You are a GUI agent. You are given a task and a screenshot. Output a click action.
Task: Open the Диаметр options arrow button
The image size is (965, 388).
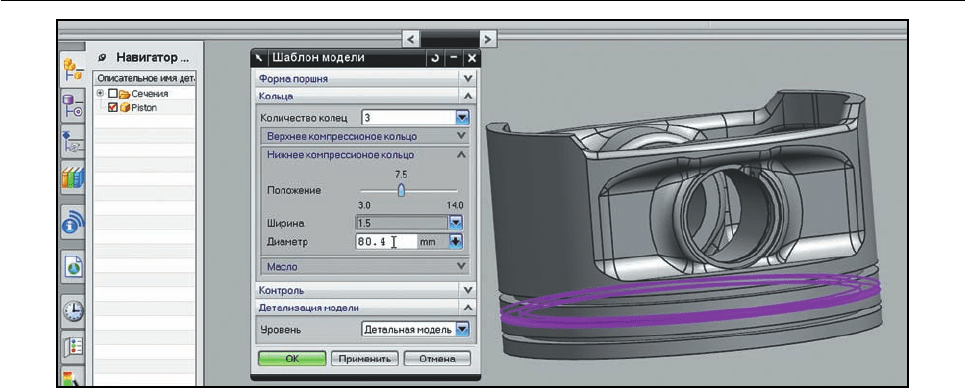click(455, 242)
